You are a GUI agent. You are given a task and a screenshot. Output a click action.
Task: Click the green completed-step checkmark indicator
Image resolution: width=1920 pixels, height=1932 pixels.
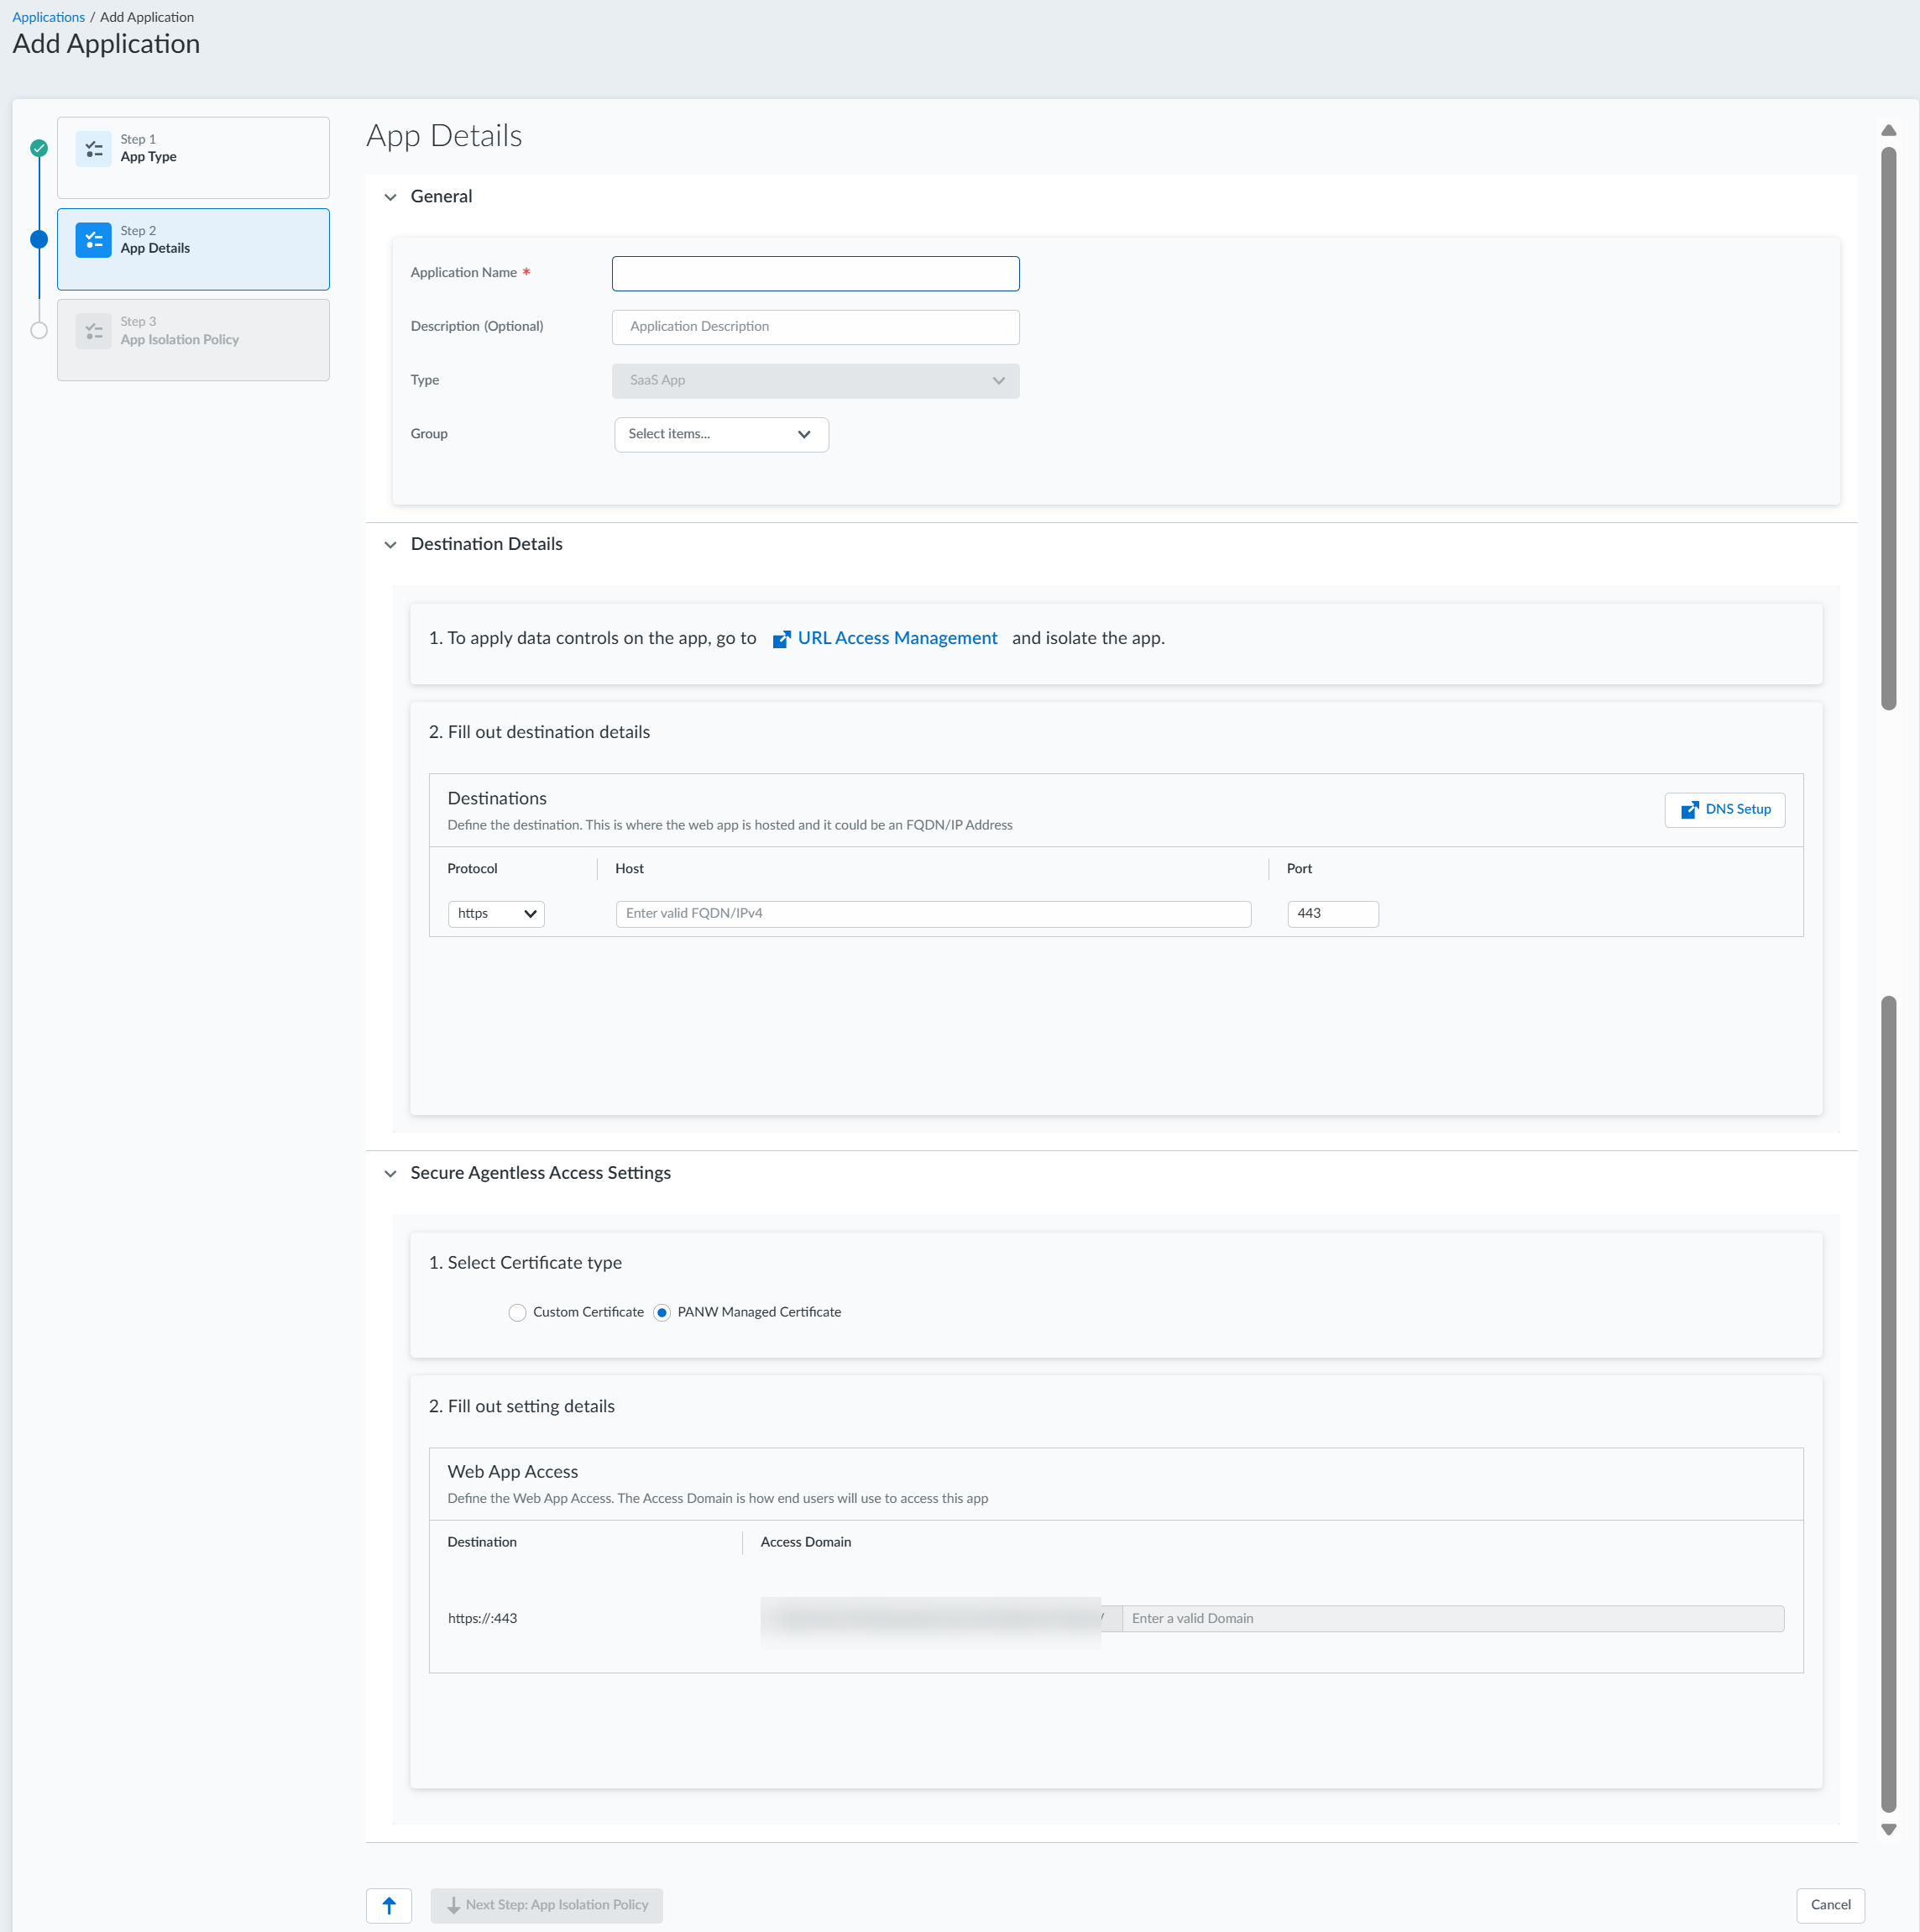(39, 148)
